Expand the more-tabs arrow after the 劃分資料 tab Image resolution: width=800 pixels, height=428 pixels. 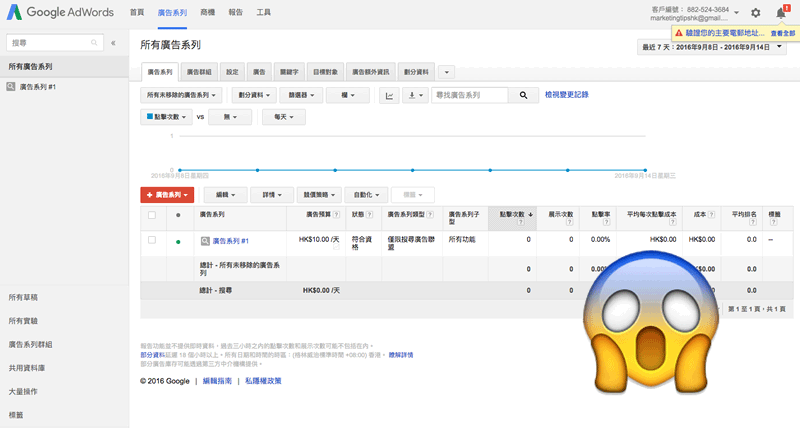446,72
